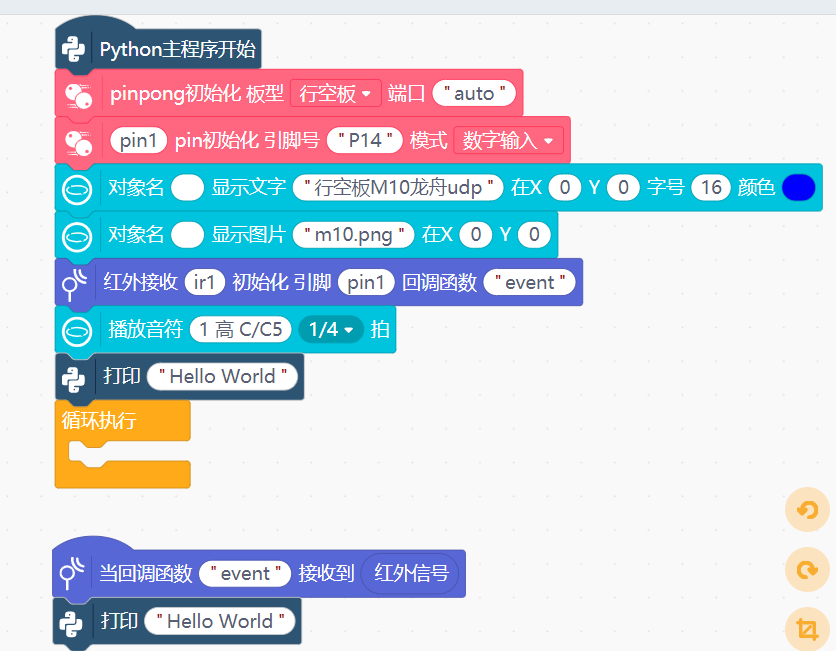Image resolution: width=836 pixels, height=651 pixels.
Task: Click the pin1 field in 红外接收 block
Action: click(x=366, y=282)
